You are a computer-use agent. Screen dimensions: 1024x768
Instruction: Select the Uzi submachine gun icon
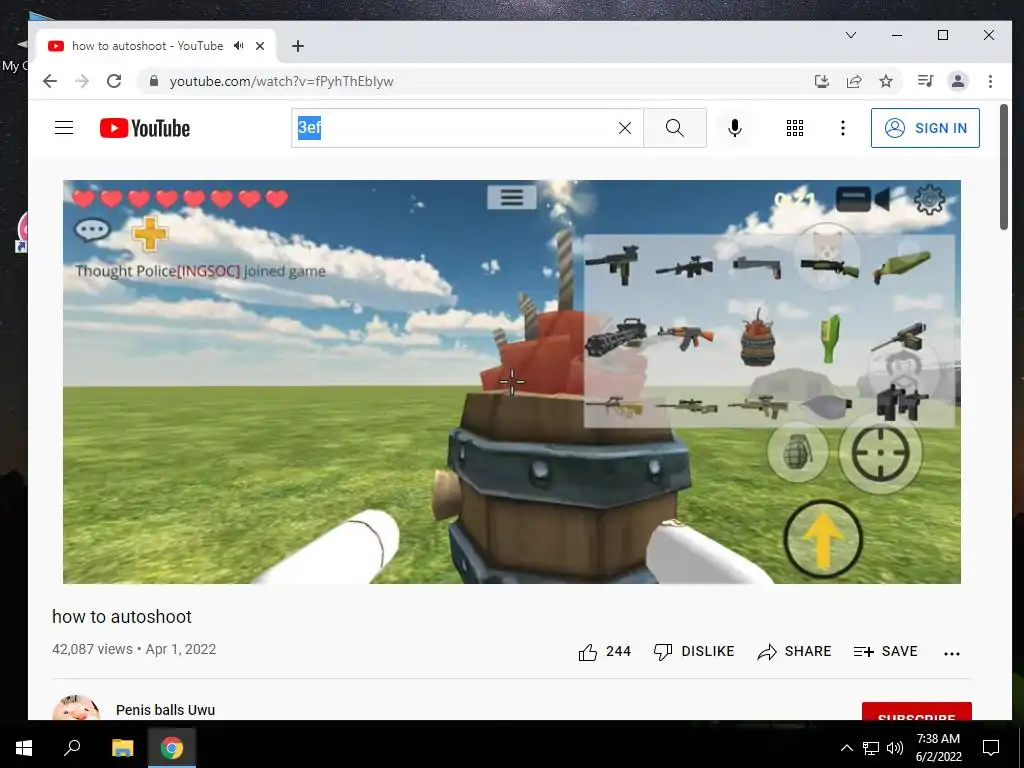(613, 264)
